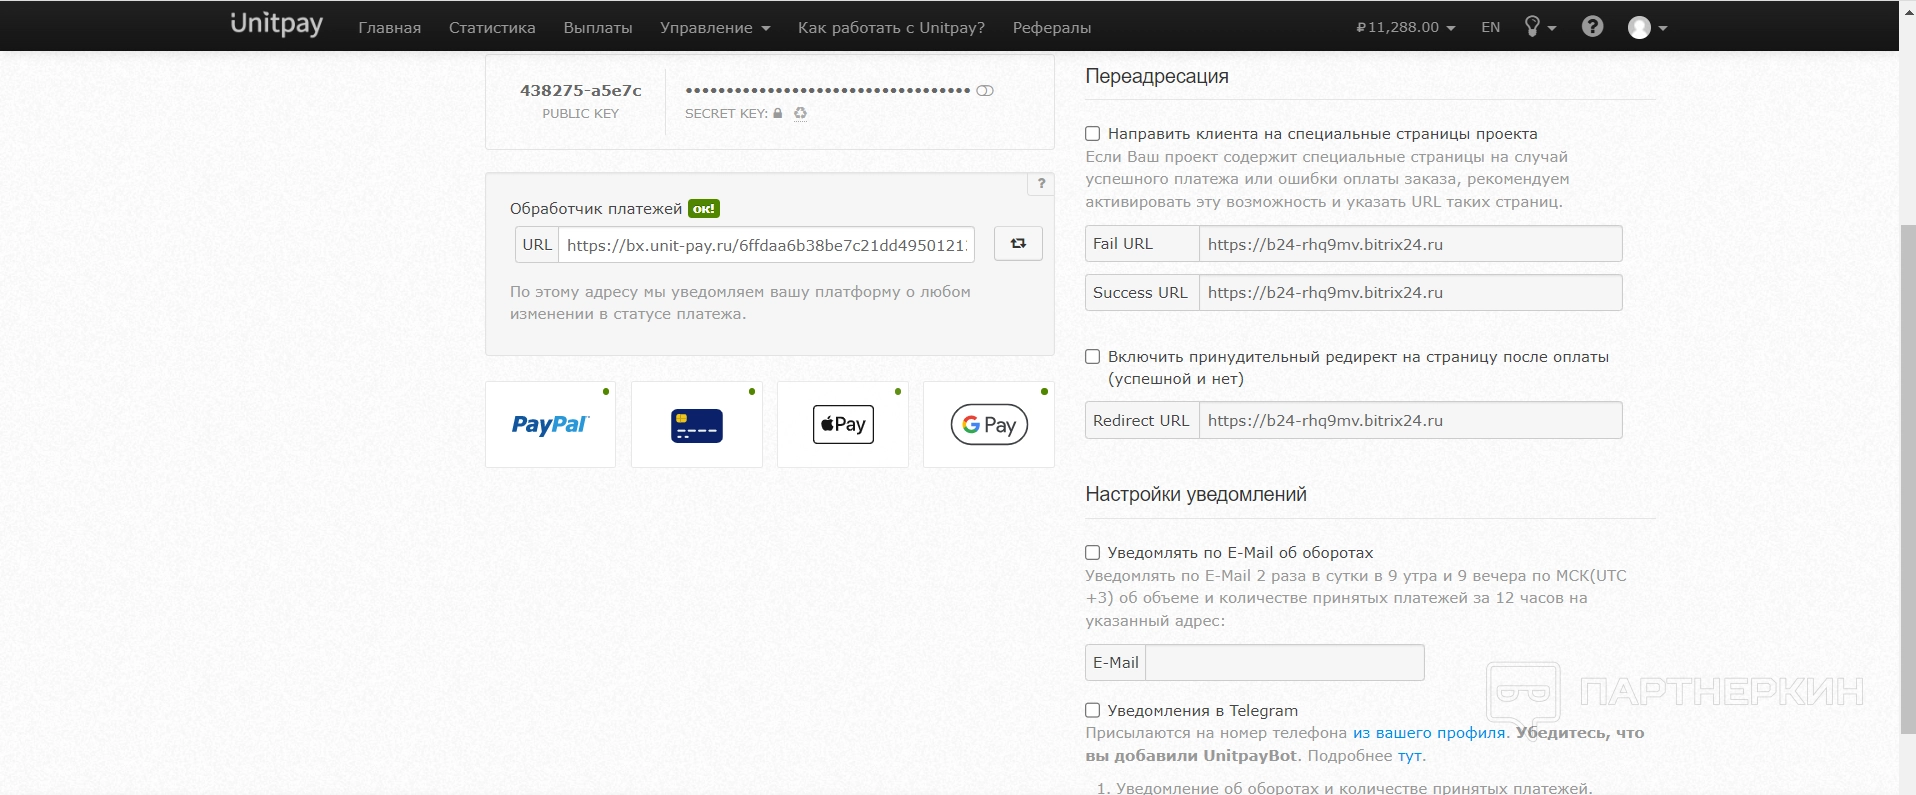This screenshot has width=1916, height=795.
Task: Switch language to EN
Action: (1490, 28)
